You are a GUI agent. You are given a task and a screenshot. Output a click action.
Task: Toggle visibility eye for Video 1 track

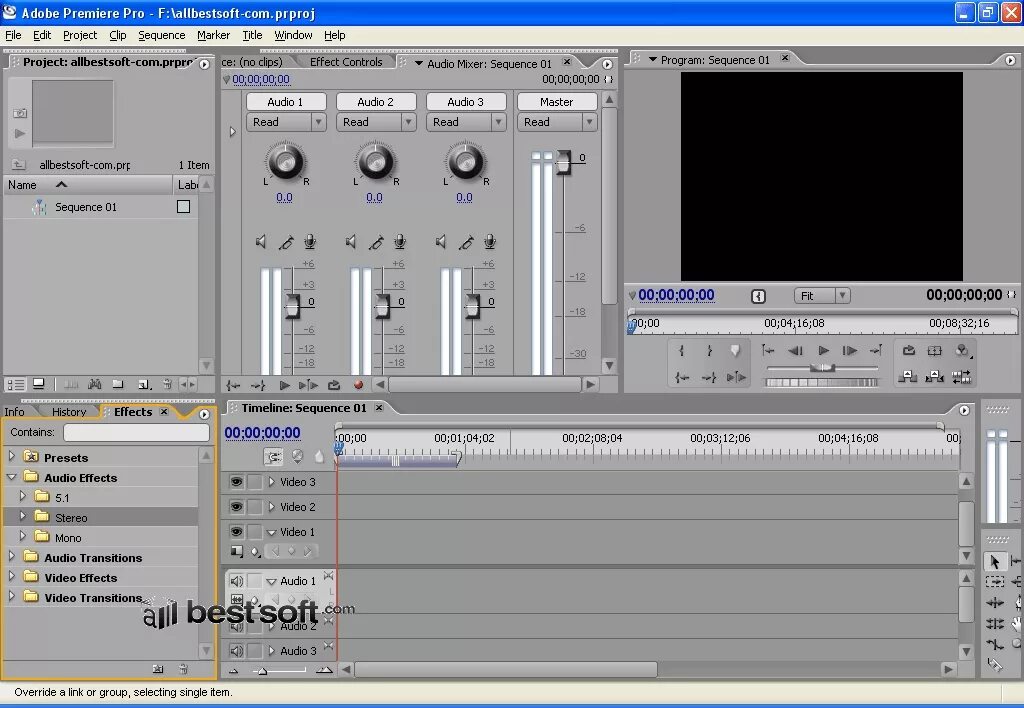(236, 532)
